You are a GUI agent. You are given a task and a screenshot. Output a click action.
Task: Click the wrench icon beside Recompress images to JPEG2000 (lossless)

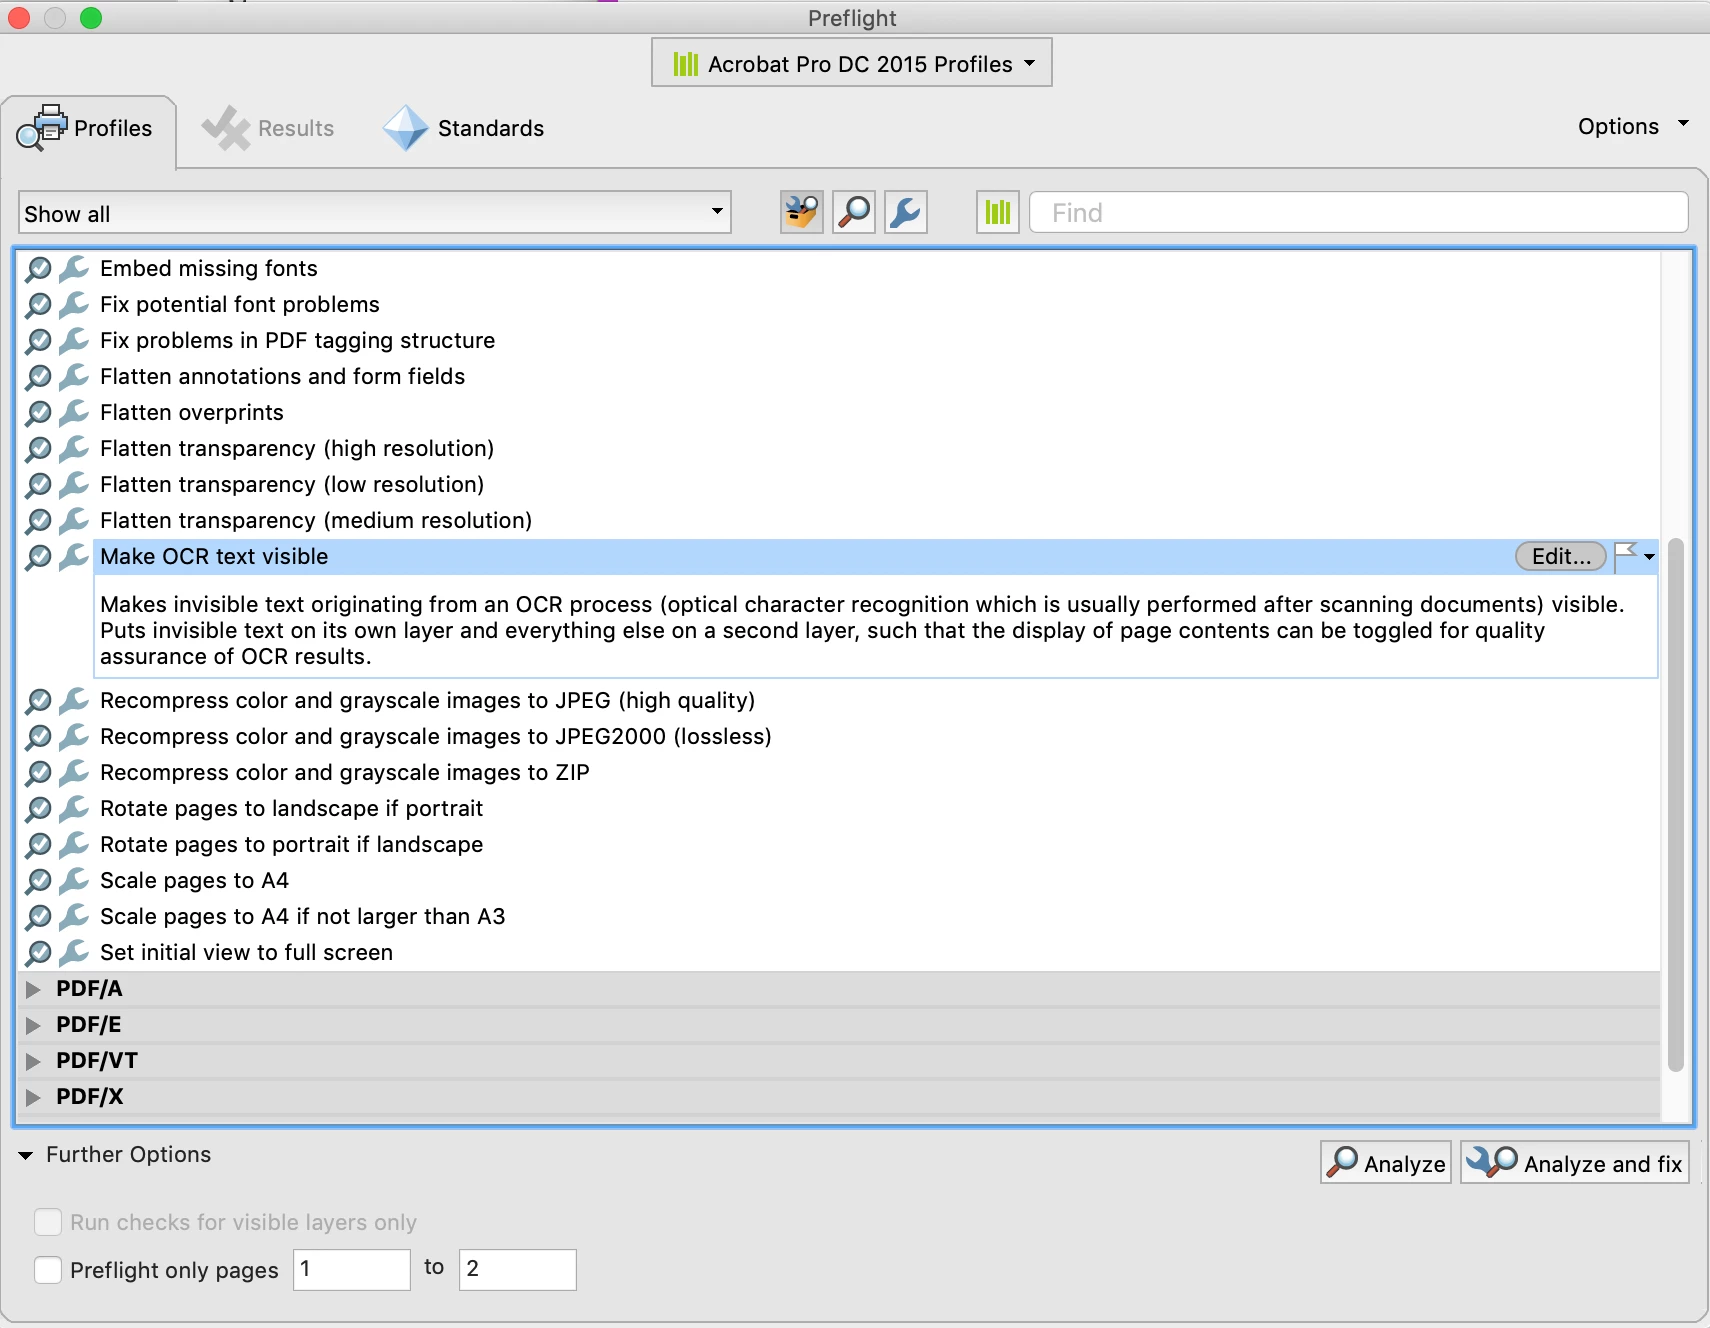(74, 737)
